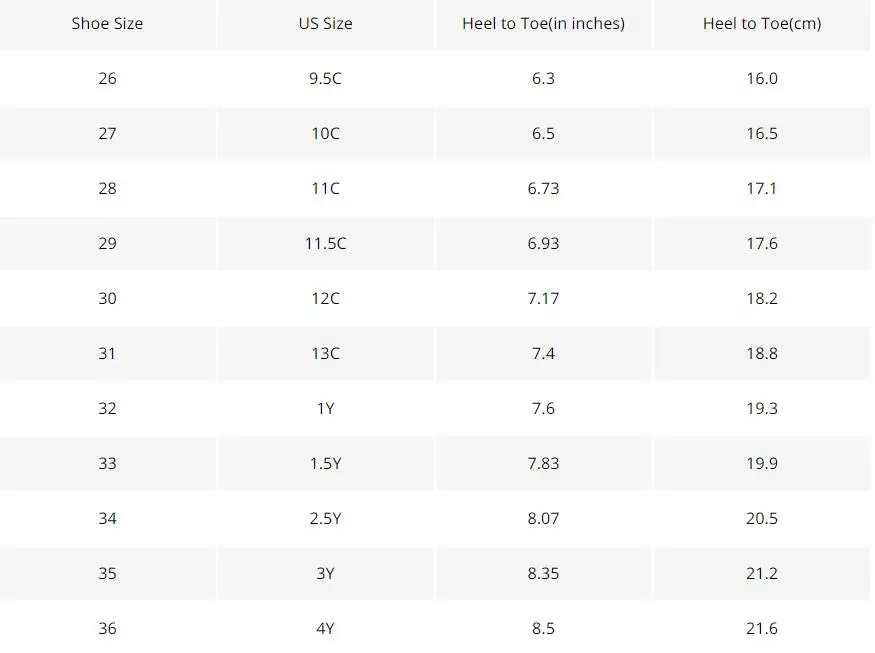This screenshot has width=875, height=653.
Task: Select shoe size 30 cell
Action: point(107,298)
